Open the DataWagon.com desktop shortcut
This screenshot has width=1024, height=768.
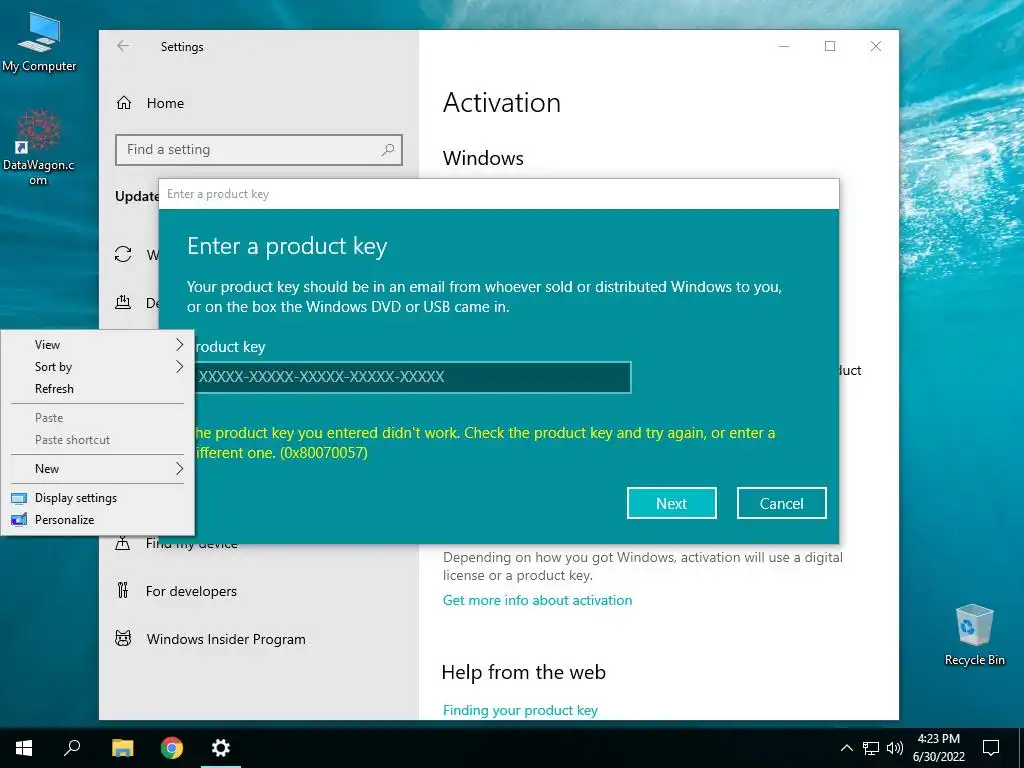click(38, 147)
